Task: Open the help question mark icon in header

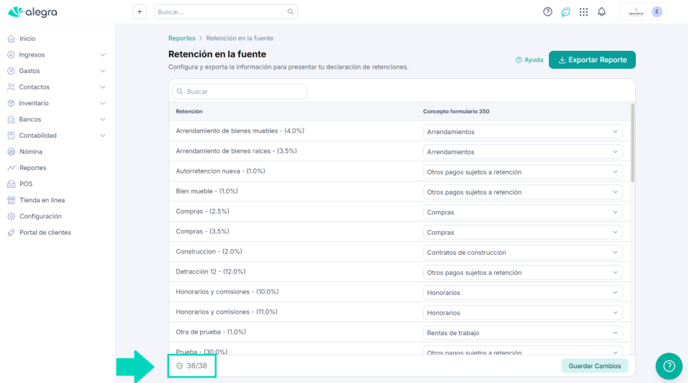Action: tap(548, 12)
